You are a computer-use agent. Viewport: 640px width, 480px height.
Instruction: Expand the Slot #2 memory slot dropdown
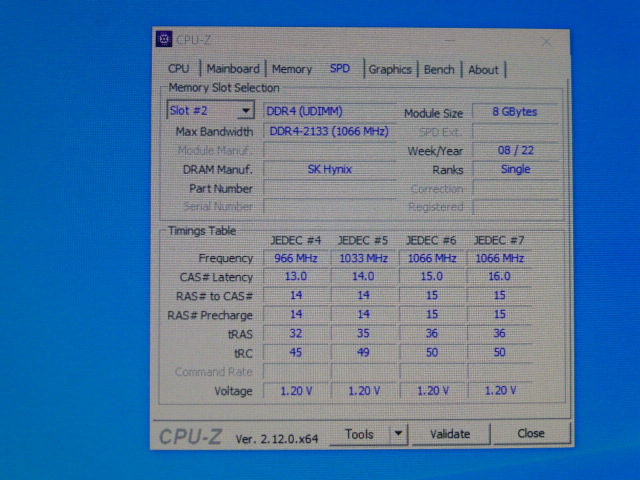246,111
